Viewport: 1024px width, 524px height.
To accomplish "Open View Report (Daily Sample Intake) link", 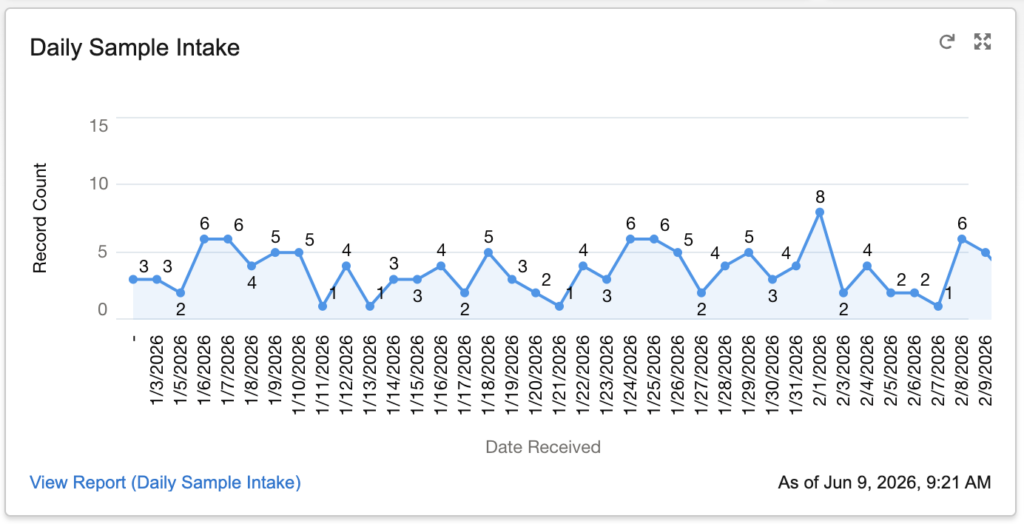I will pyautogui.click(x=165, y=483).
